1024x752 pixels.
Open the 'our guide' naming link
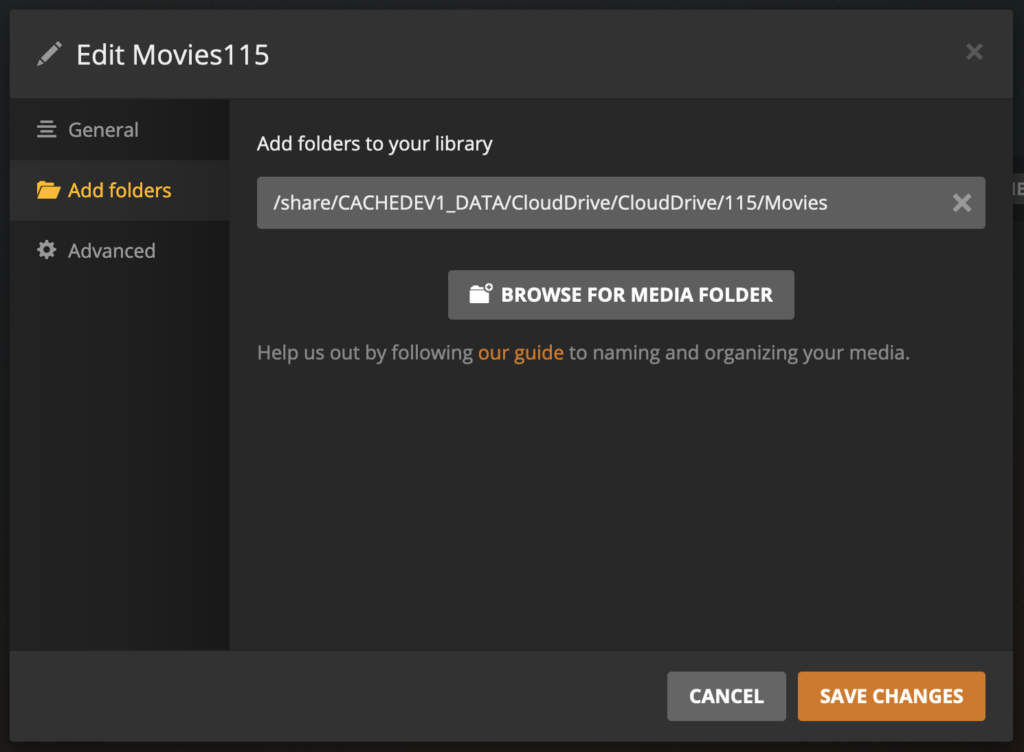(x=520, y=352)
